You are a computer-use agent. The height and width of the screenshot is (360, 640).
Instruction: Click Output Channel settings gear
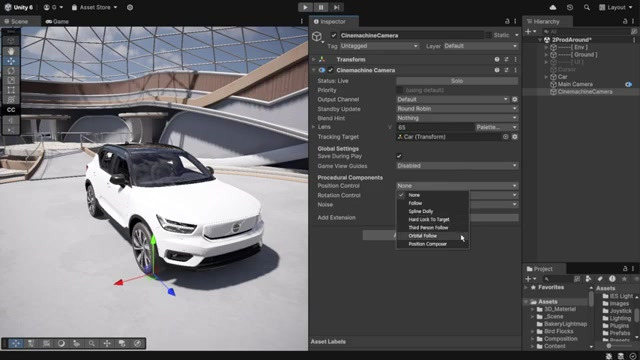click(x=515, y=100)
